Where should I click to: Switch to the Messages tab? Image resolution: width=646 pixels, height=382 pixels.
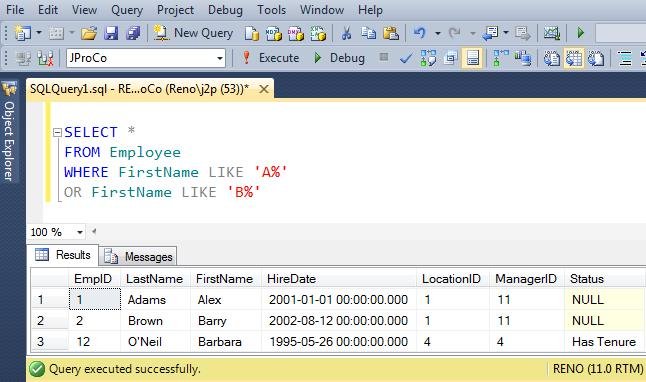138,256
